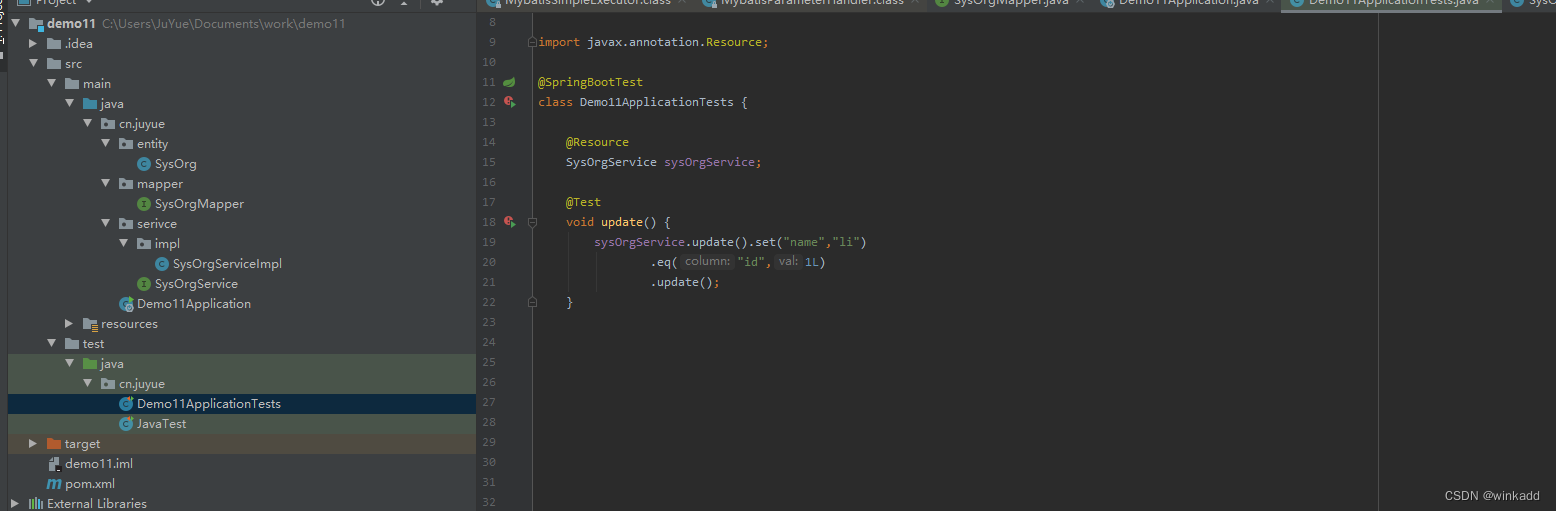Collapse the import statement fold marker
The height and width of the screenshot is (511, 1556).
532,42
